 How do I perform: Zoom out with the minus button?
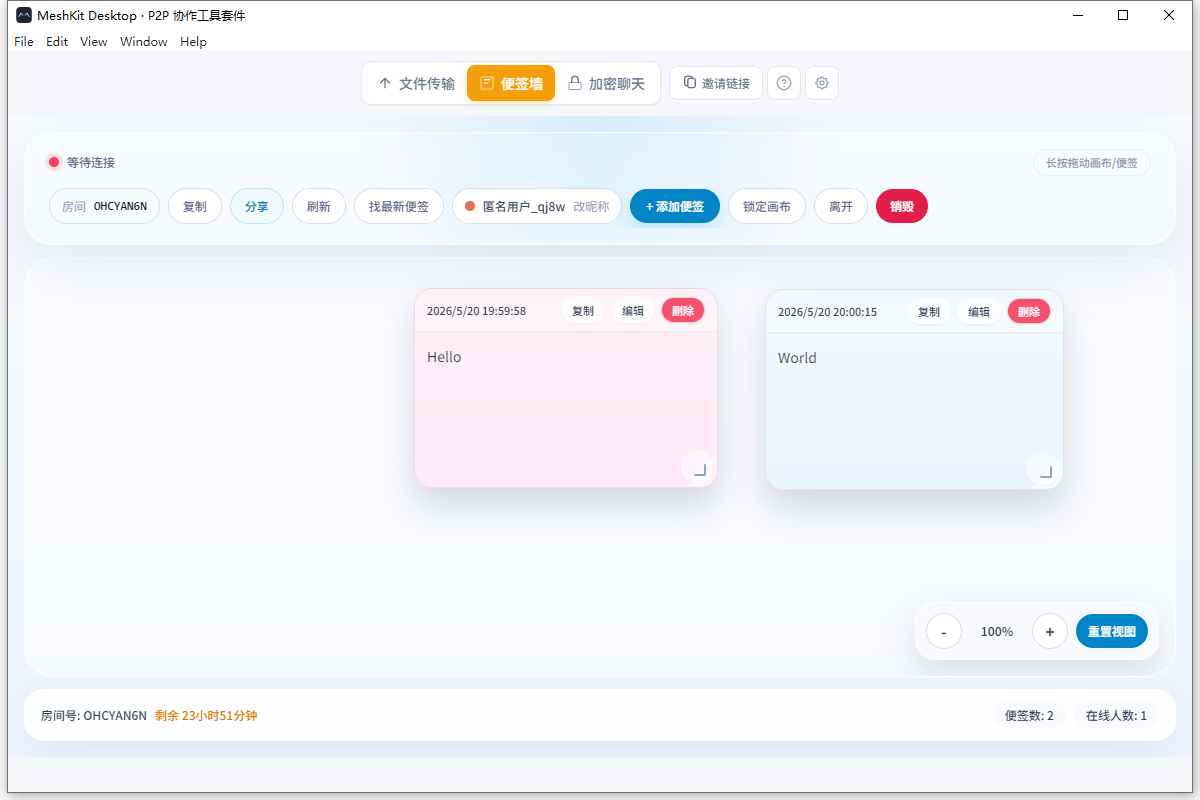click(944, 632)
